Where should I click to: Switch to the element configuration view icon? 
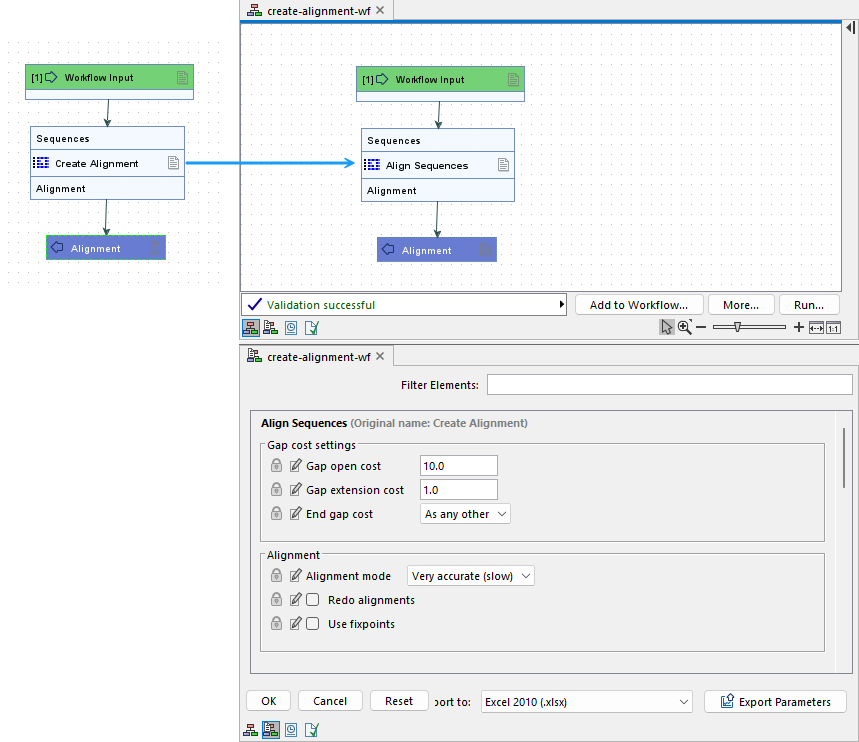tap(271, 327)
